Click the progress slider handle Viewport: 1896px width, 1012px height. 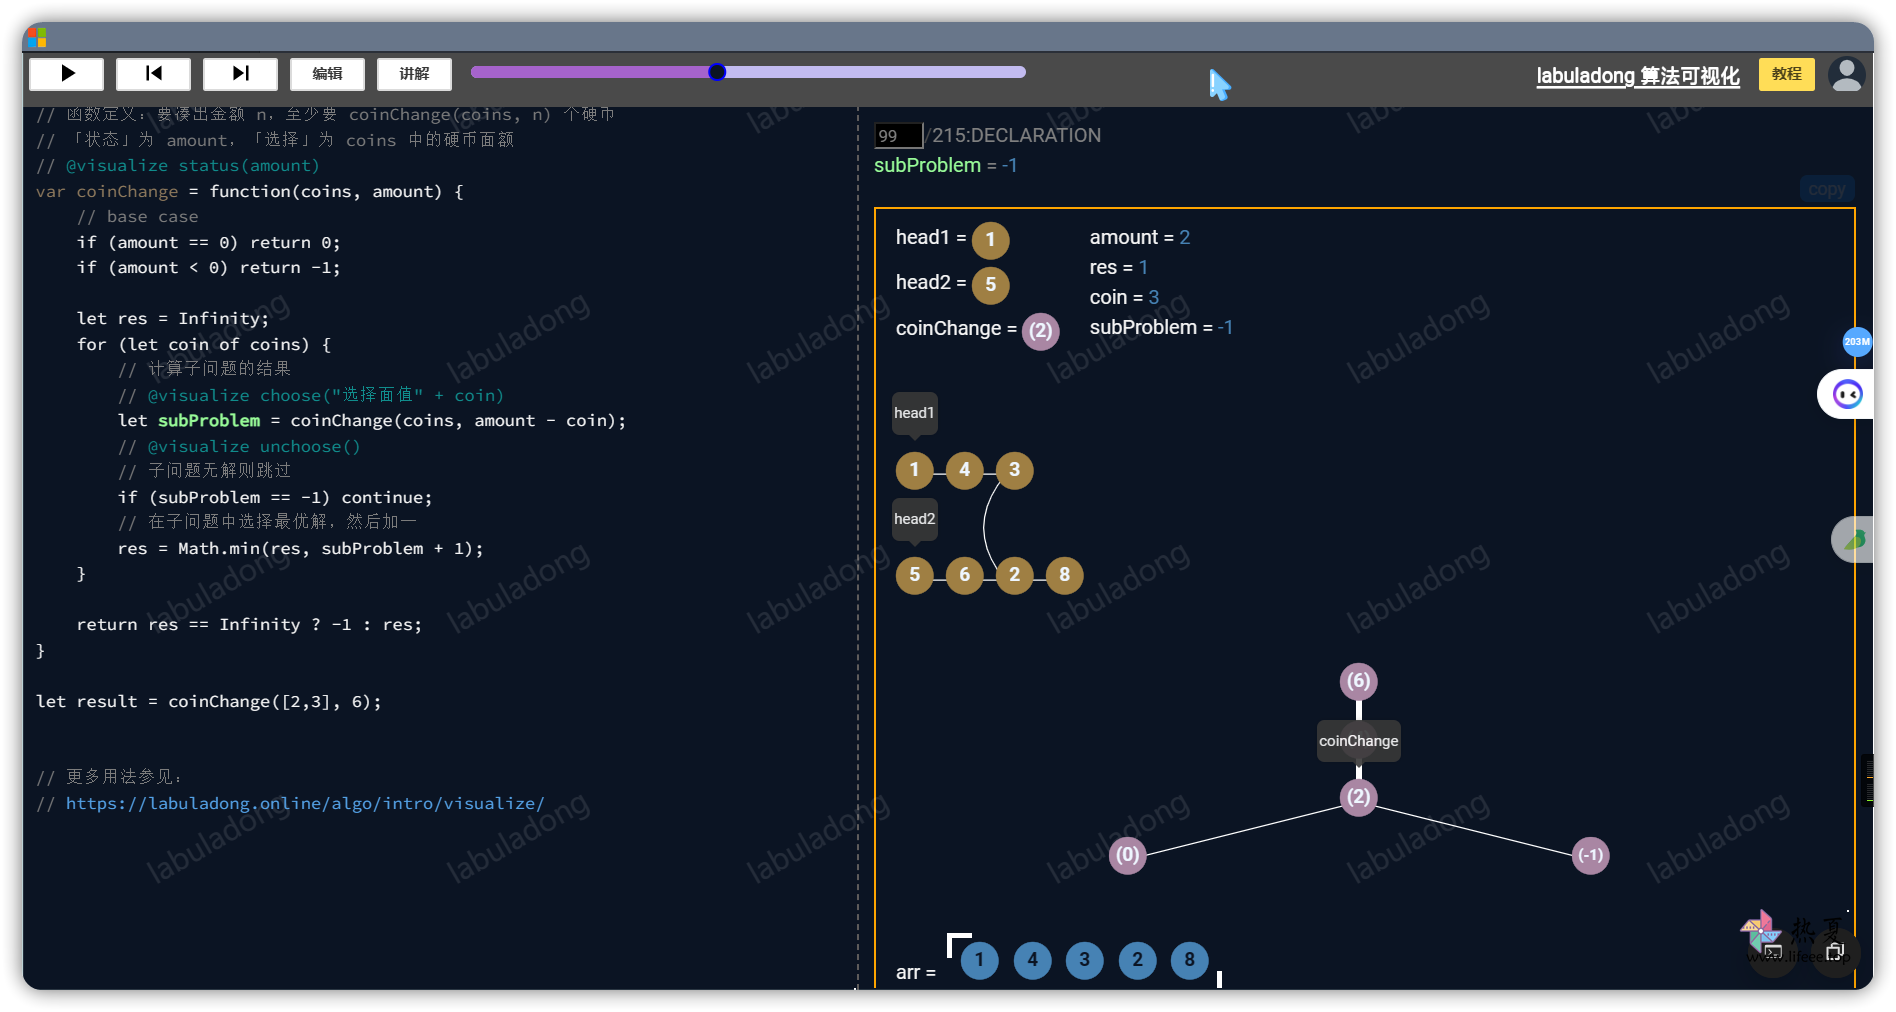pyautogui.click(x=717, y=72)
